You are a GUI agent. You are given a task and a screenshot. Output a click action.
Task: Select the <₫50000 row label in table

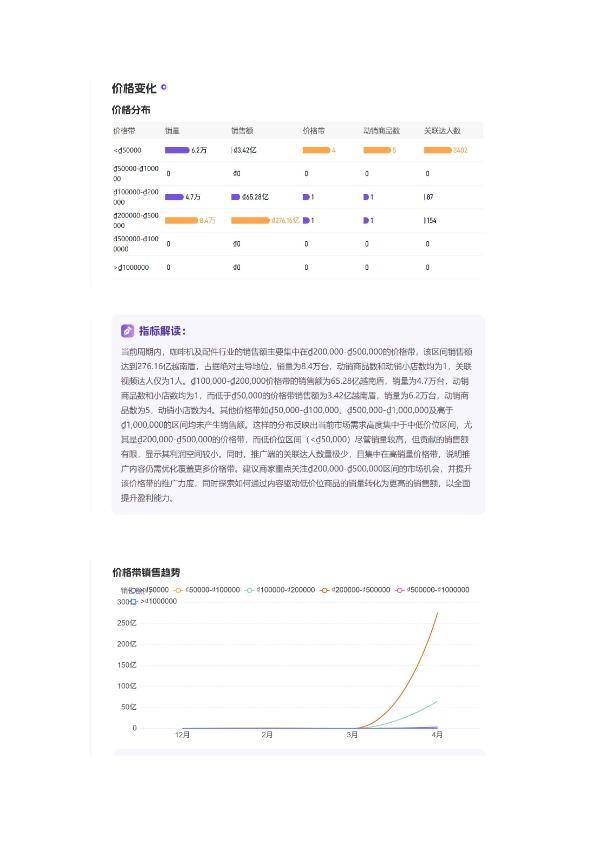[x=127, y=150]
